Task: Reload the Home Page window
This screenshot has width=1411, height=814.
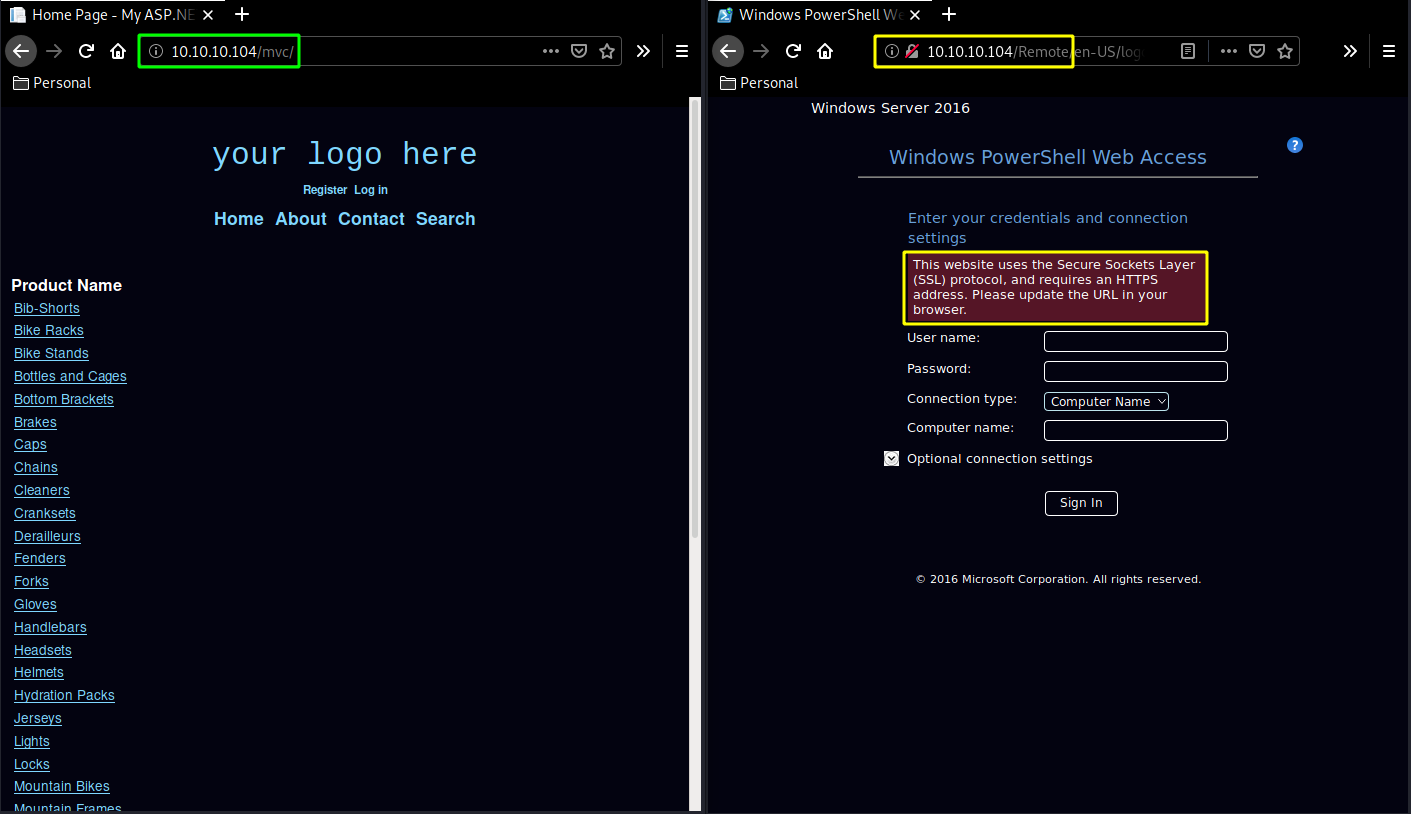Action: point(87,51)
